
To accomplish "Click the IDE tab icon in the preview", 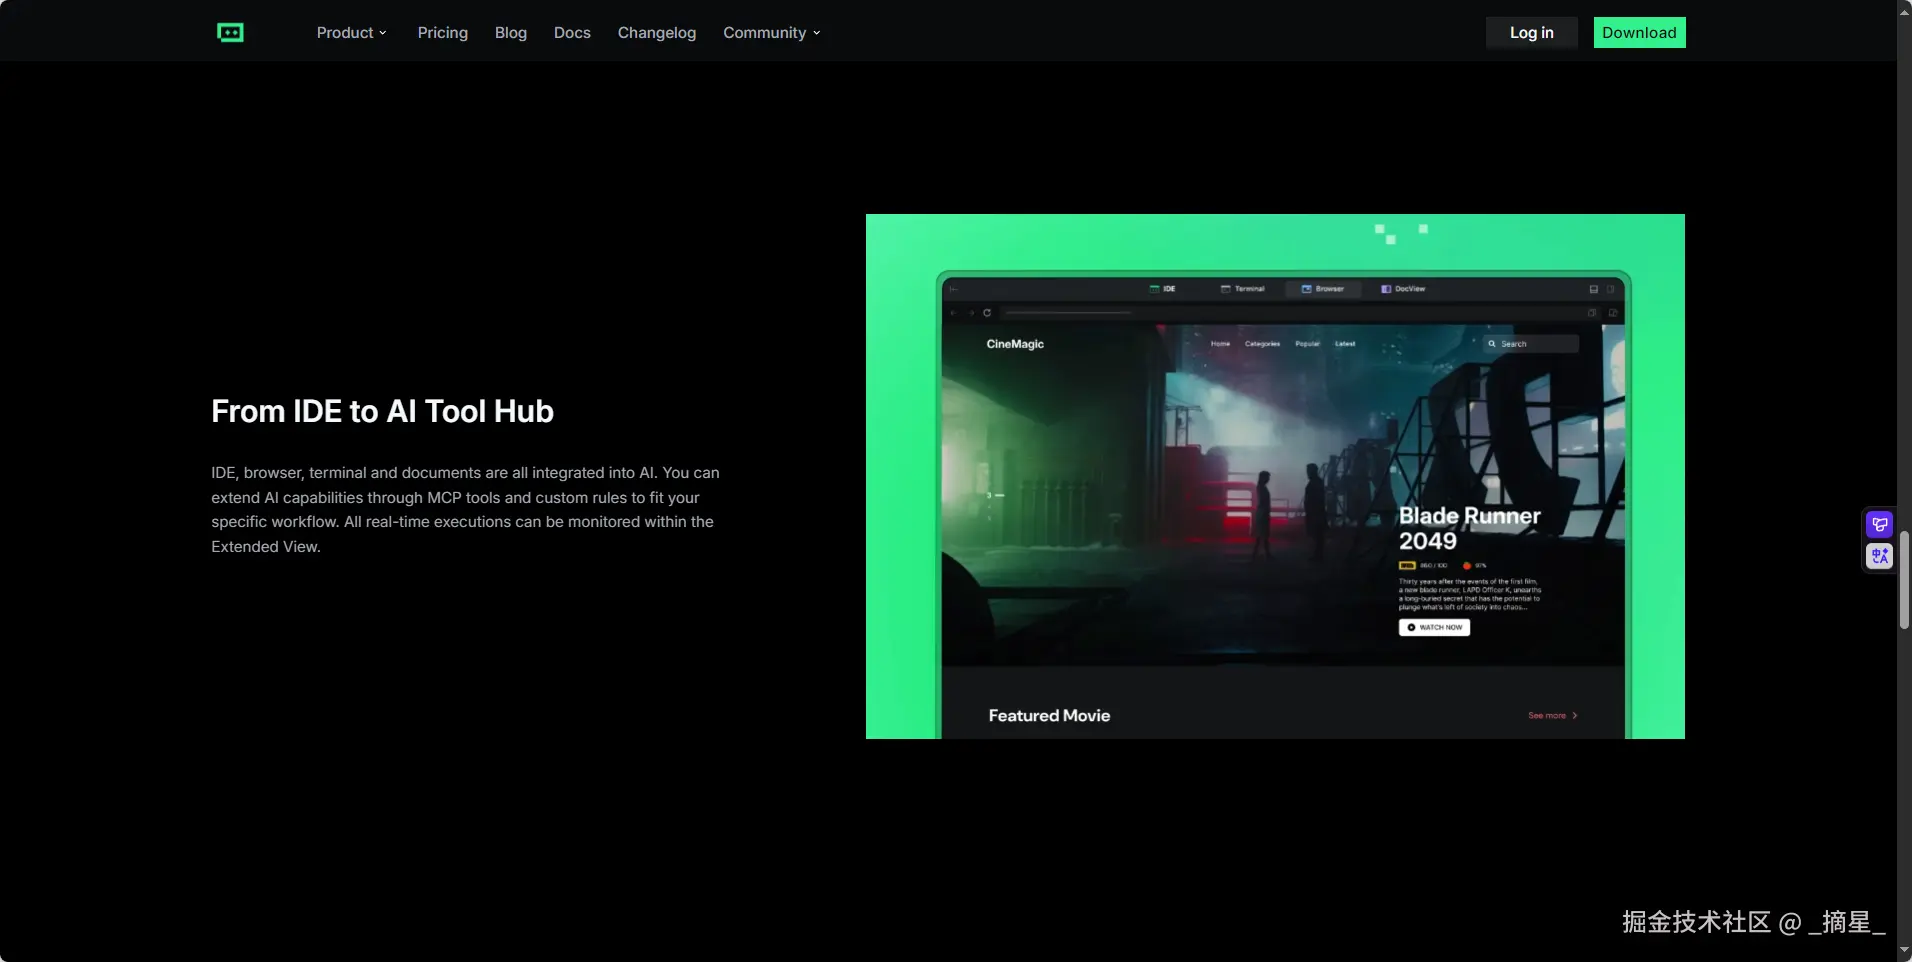I will pyautogui.click(x=1155, y=289).
